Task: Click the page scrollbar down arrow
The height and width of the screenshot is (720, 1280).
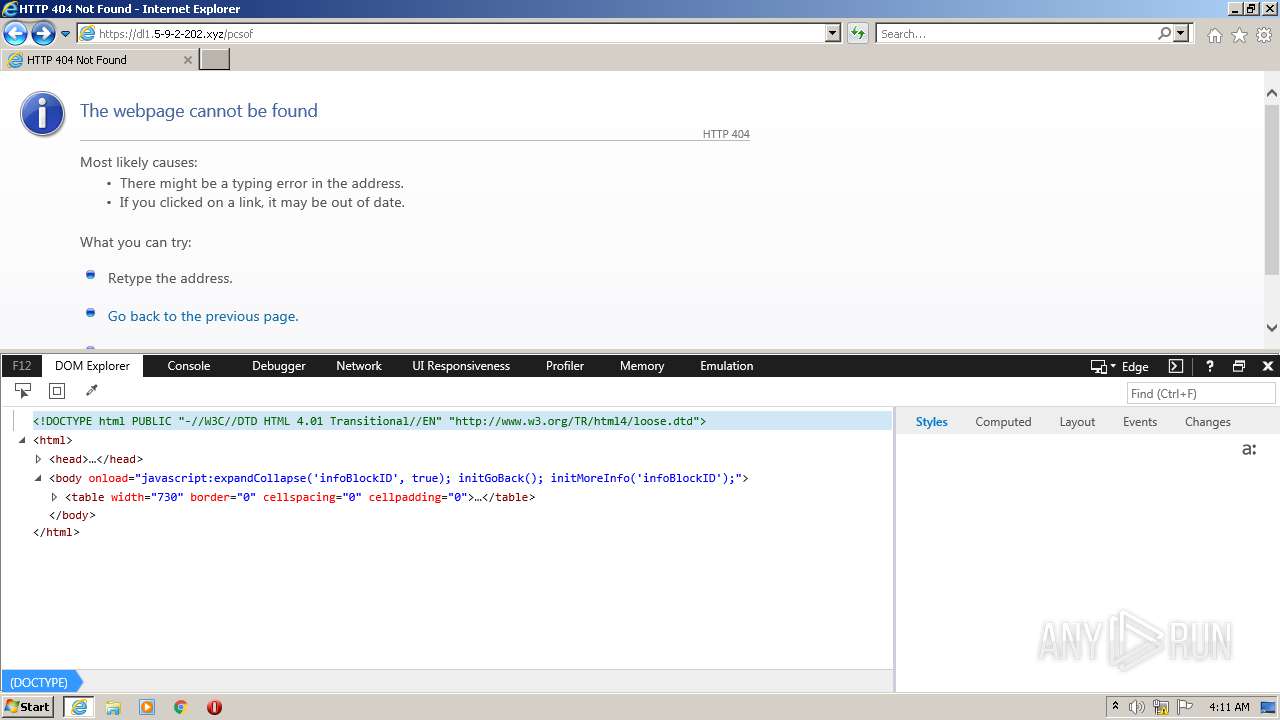Action: [1272, 327]
